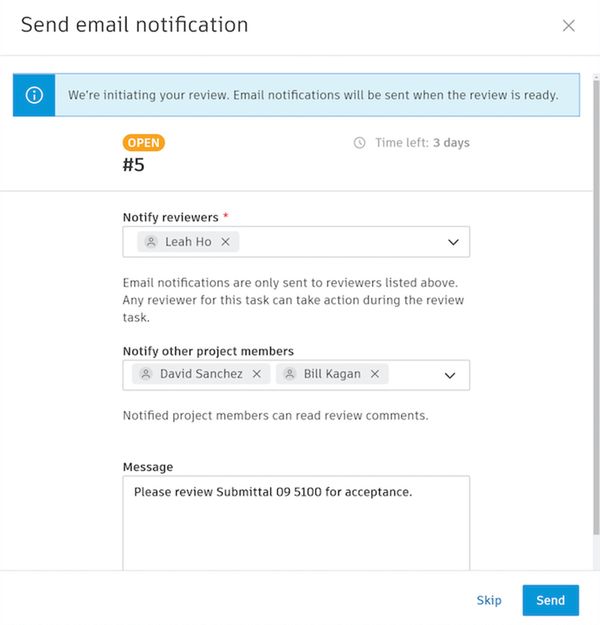Click the review number #5 heading
600x625 pixels.
pos(134,166)
